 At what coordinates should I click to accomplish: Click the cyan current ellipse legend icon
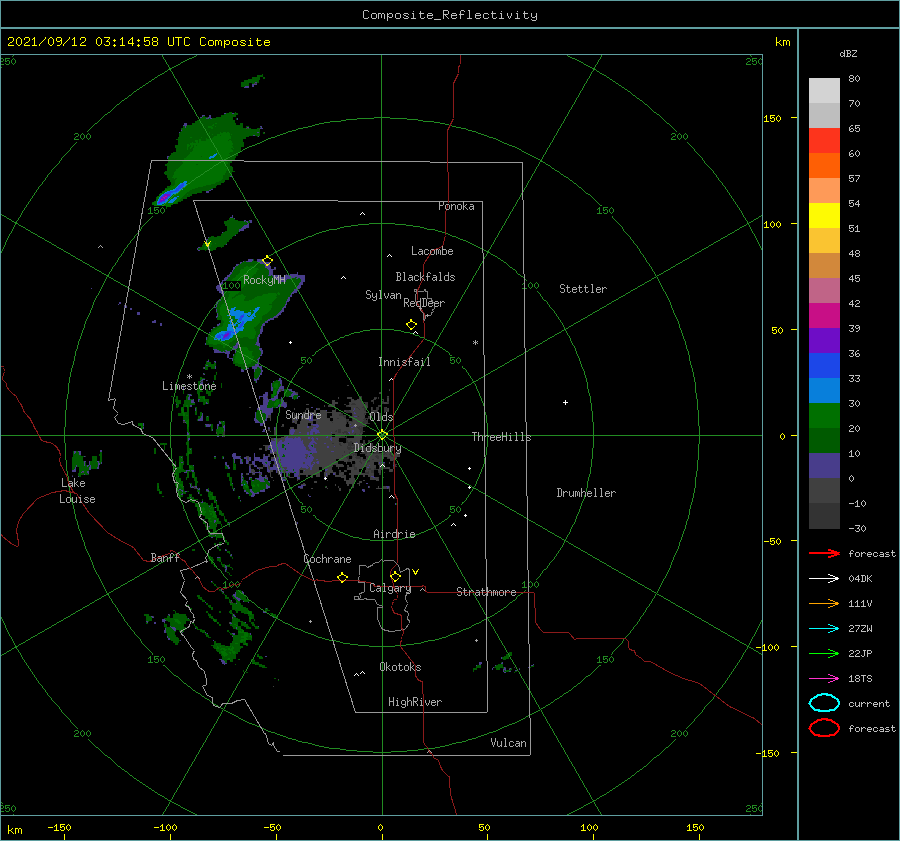(824, 703)
